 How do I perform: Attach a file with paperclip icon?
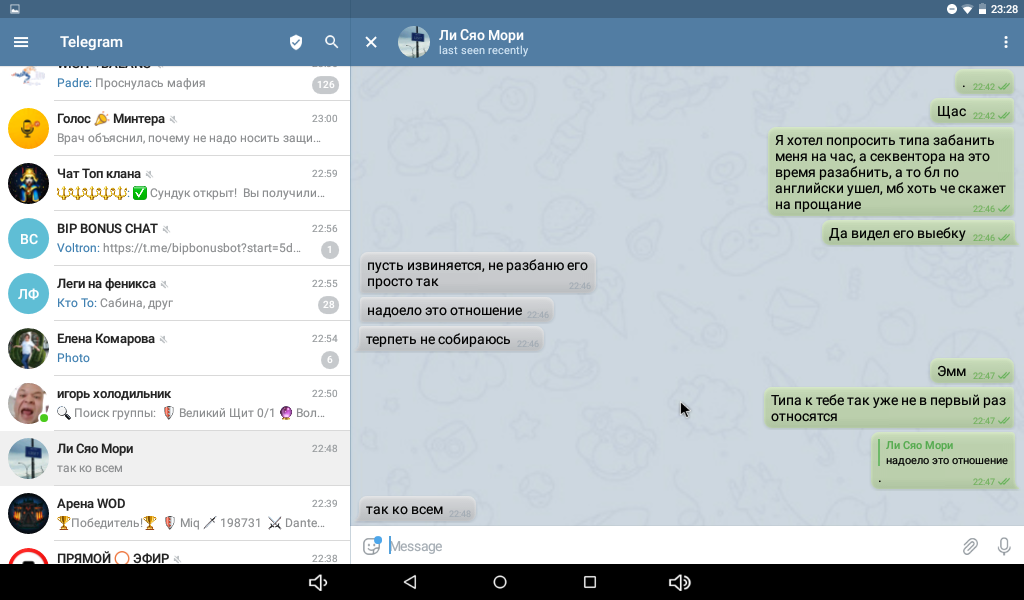[970, 546]
